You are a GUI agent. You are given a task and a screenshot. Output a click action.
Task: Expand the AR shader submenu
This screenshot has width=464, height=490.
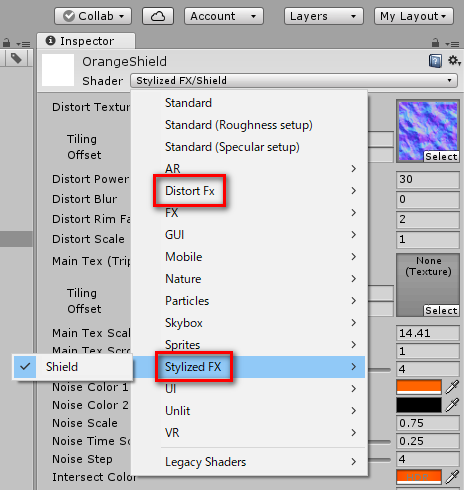tap(249, 169)
